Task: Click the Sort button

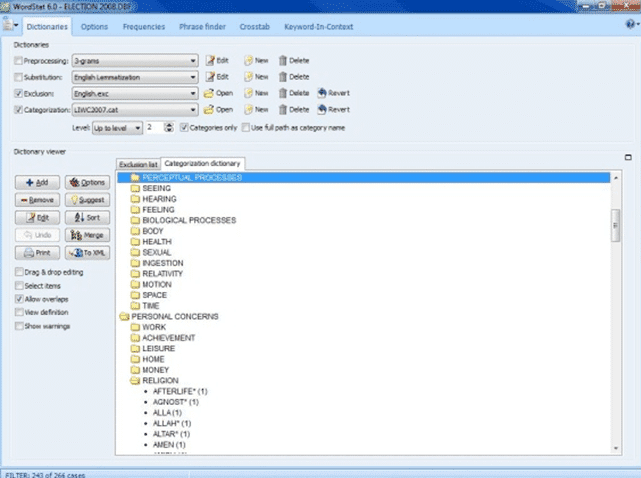Action: 87,218
